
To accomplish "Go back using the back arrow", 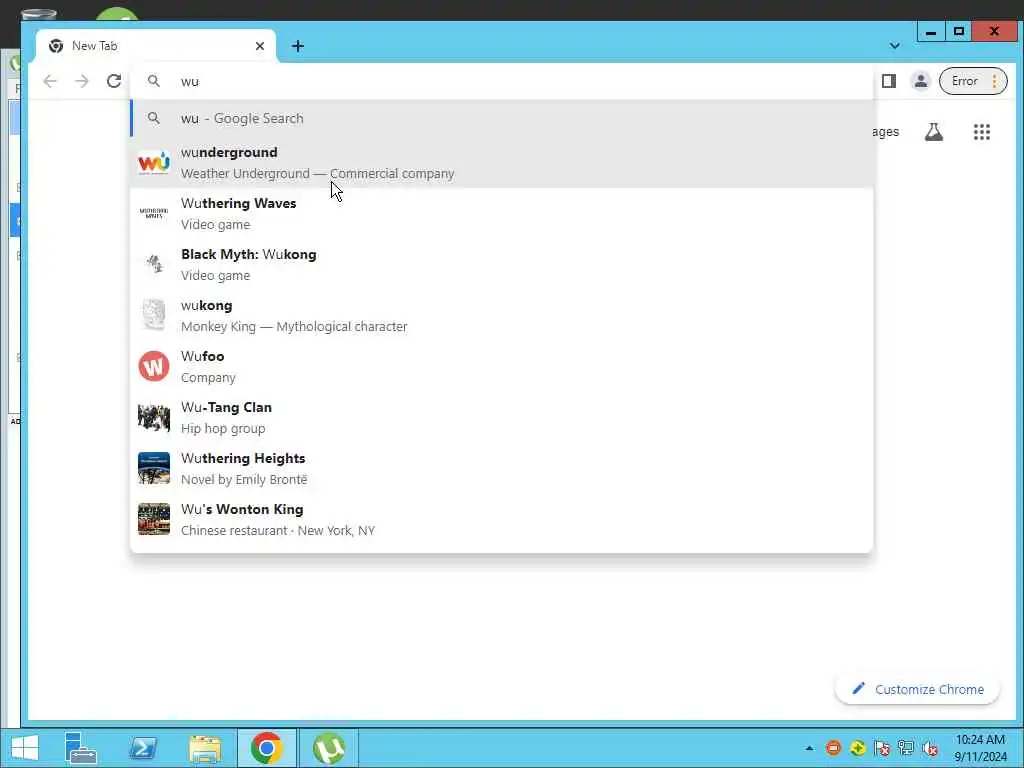I will click(x=50, y=81).
